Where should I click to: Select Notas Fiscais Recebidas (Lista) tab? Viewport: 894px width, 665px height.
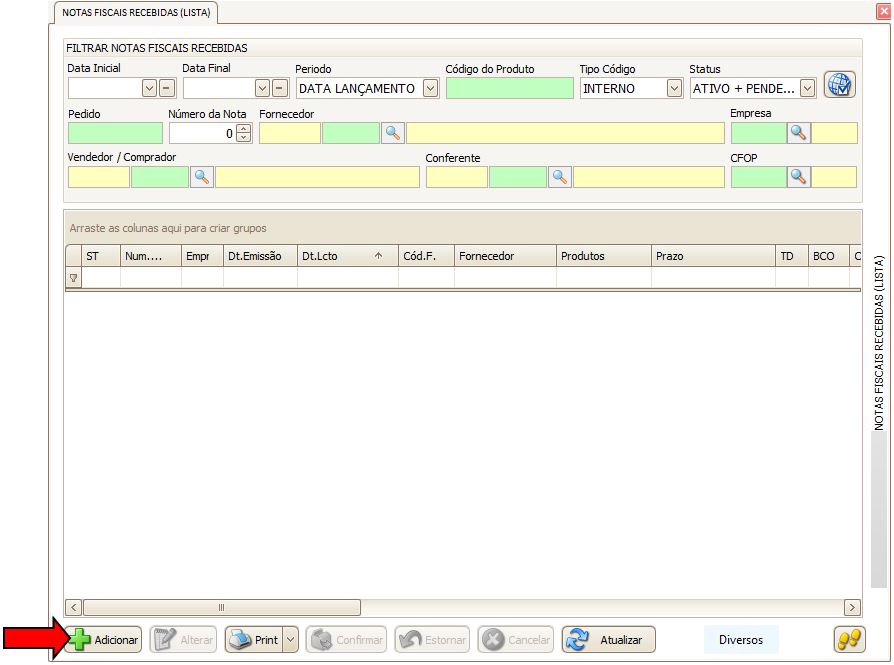tap(136, 13)
